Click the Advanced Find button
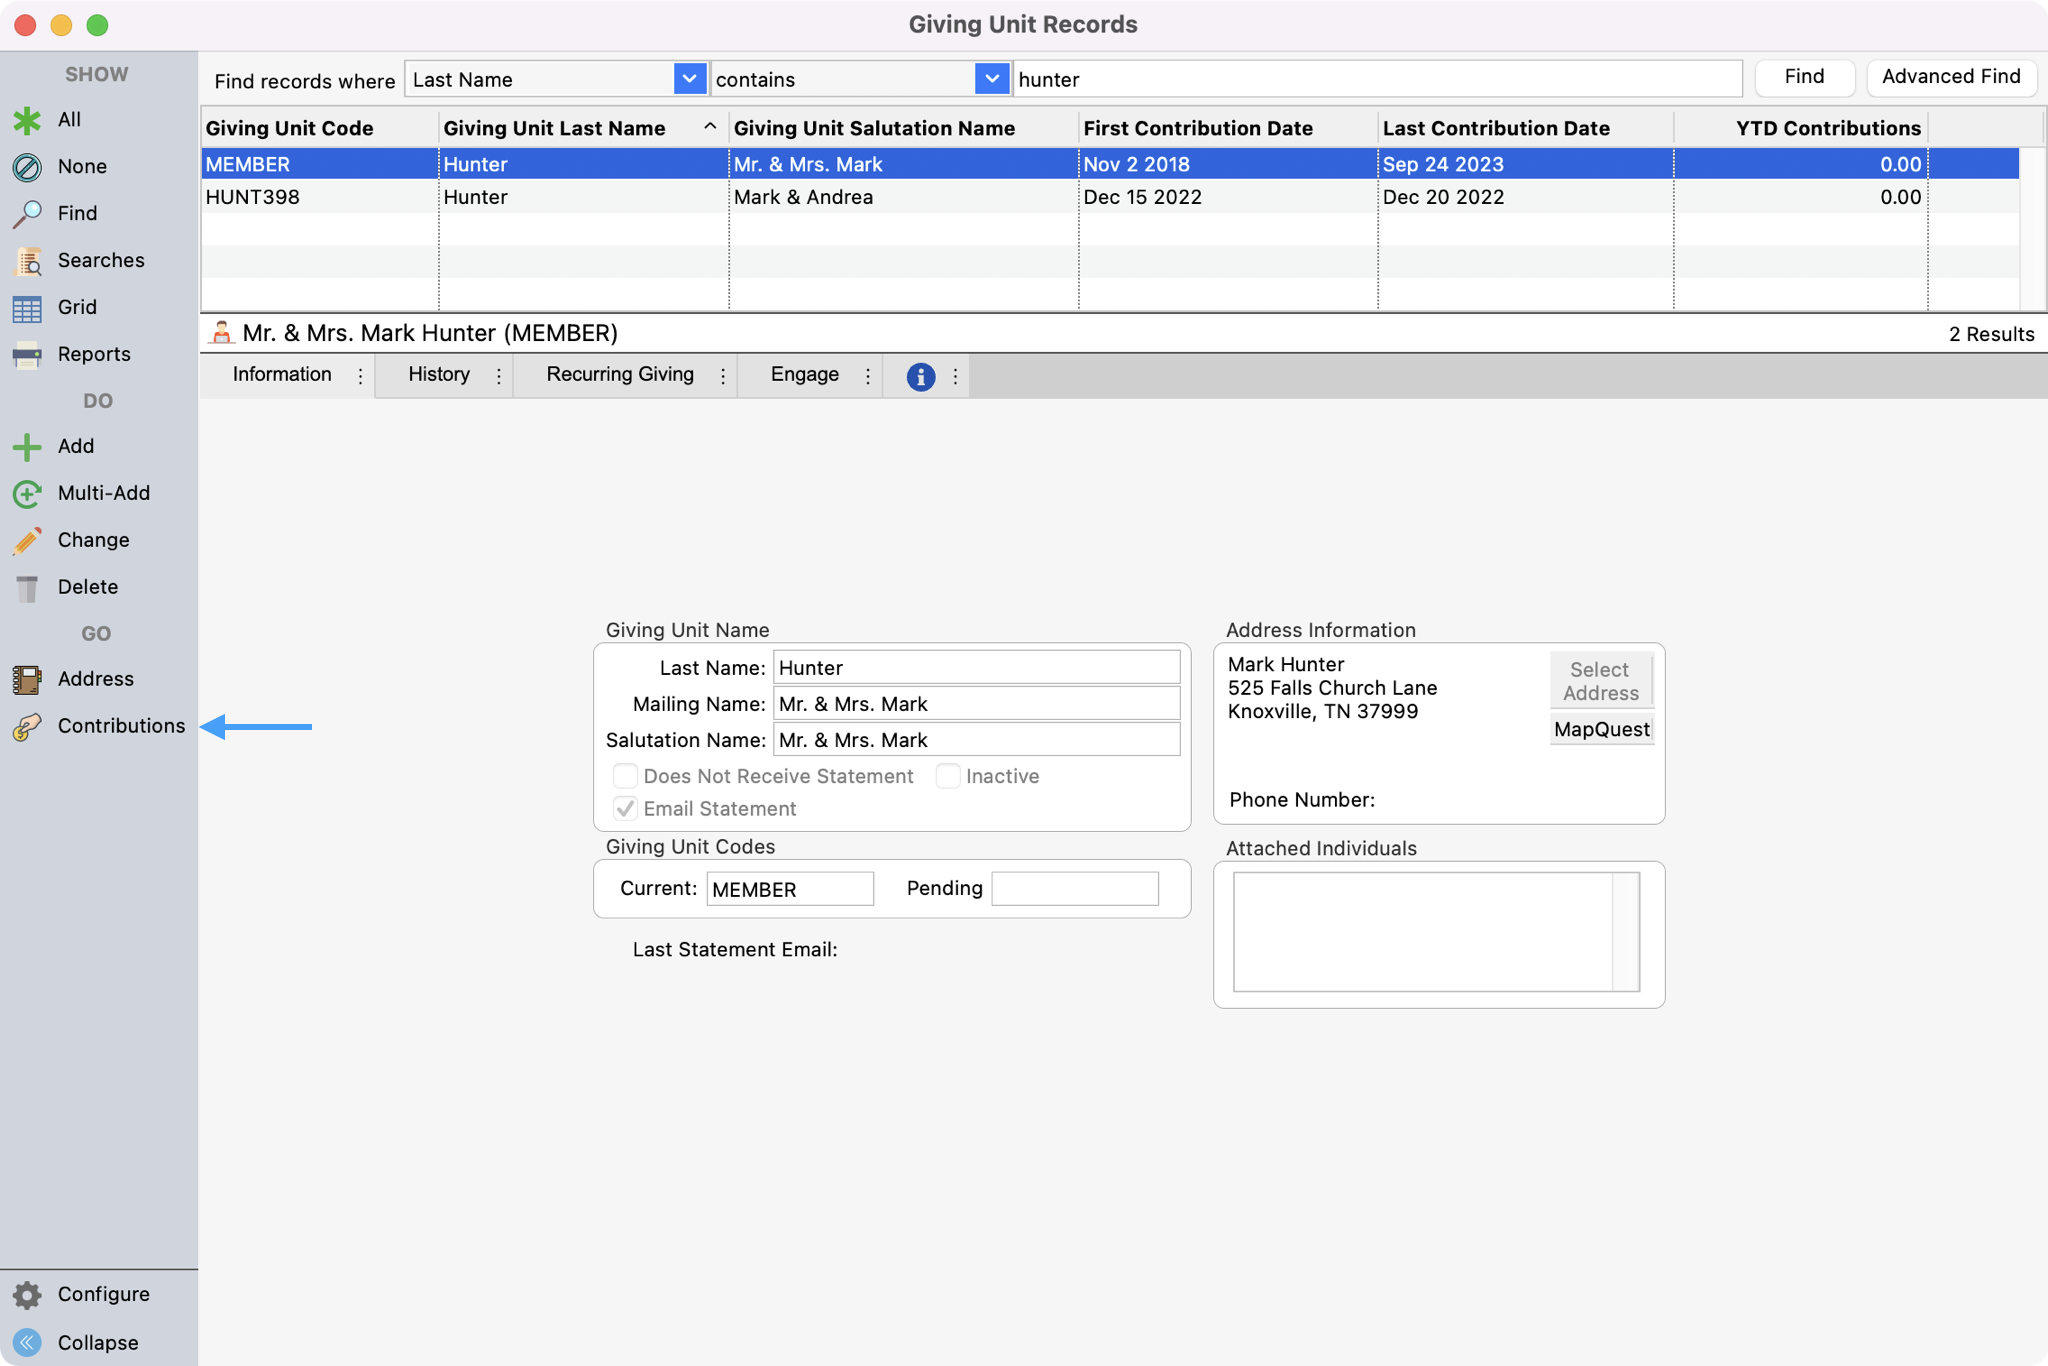Viewport: 2048px width, 1366px height. [x=1950, y=77]
